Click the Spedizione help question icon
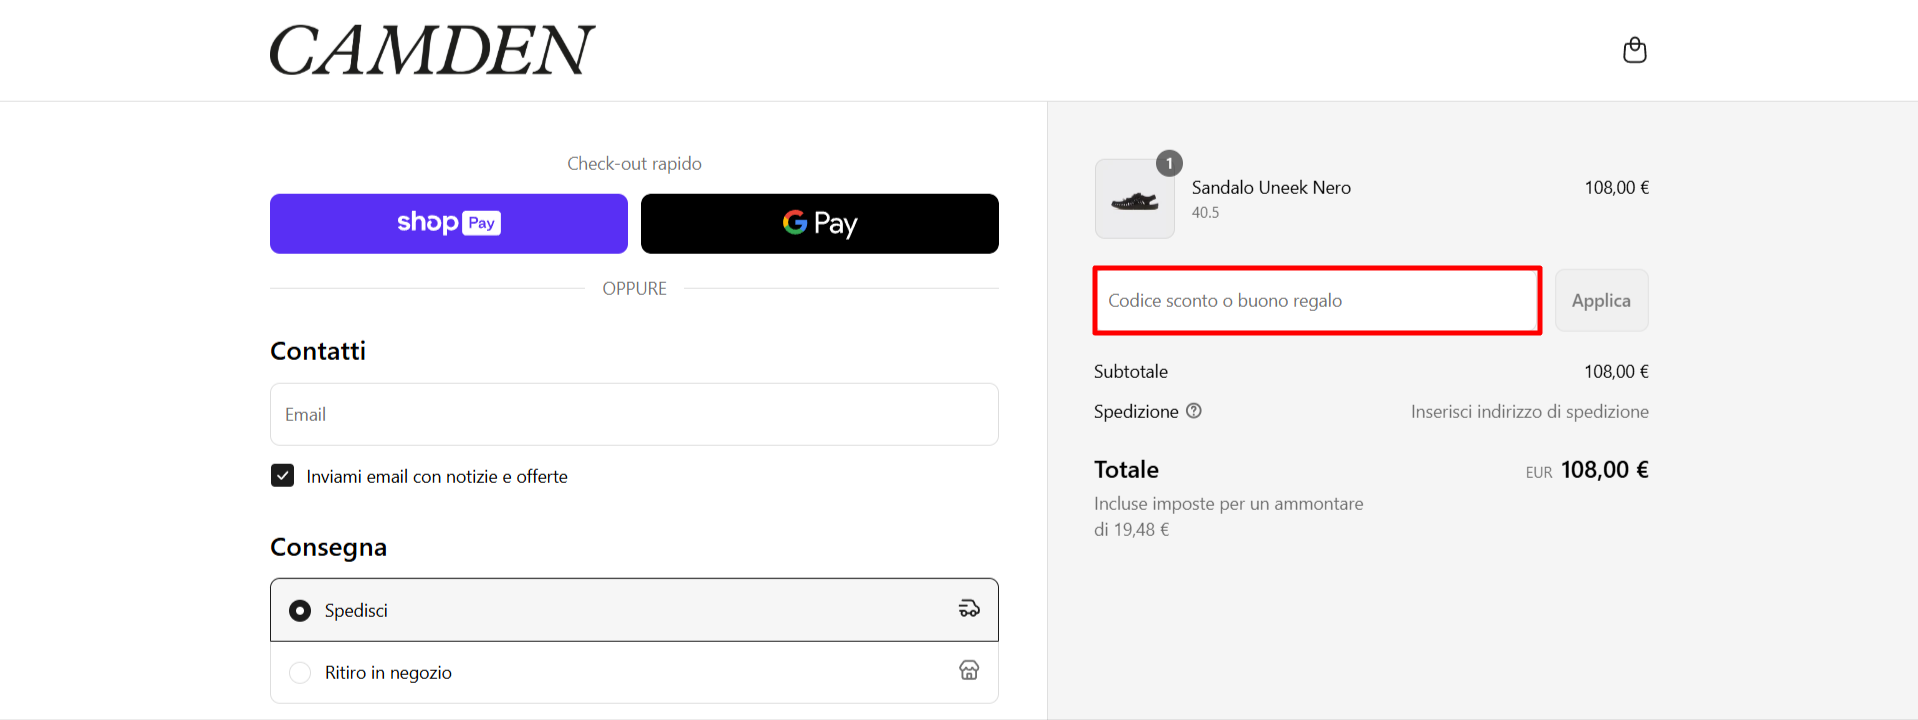Image resolution: width=1918 pixels, height=720 pixels. 1194,411
